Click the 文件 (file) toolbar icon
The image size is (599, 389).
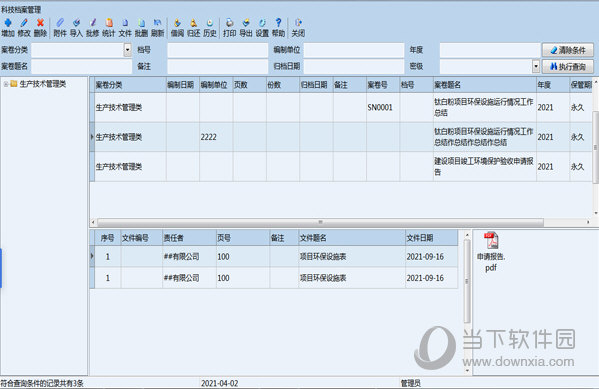click(x=125, y=28)
